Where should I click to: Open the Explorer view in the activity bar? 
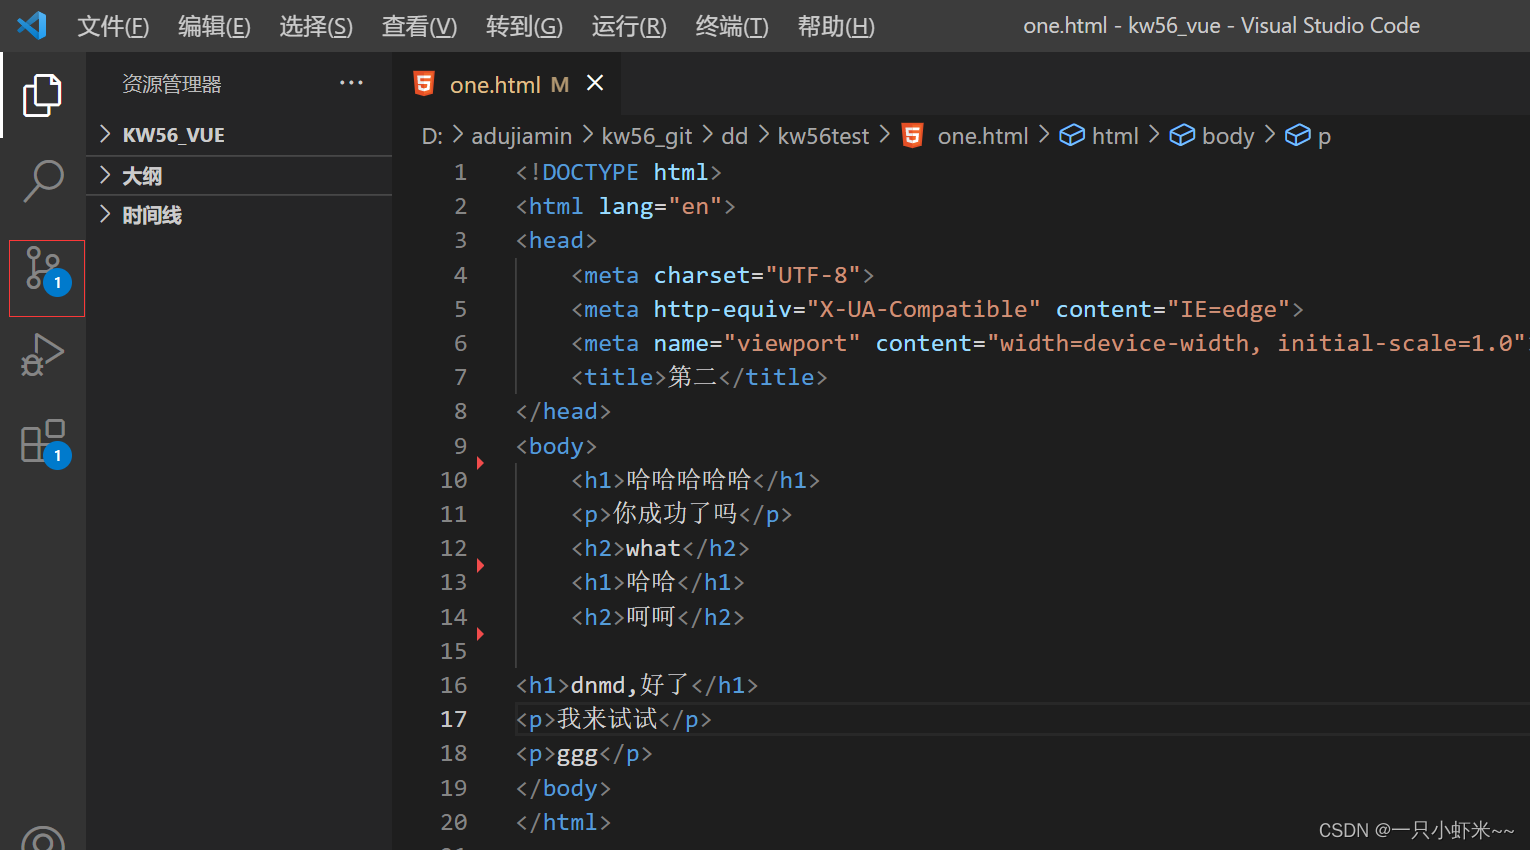(42, 95)
